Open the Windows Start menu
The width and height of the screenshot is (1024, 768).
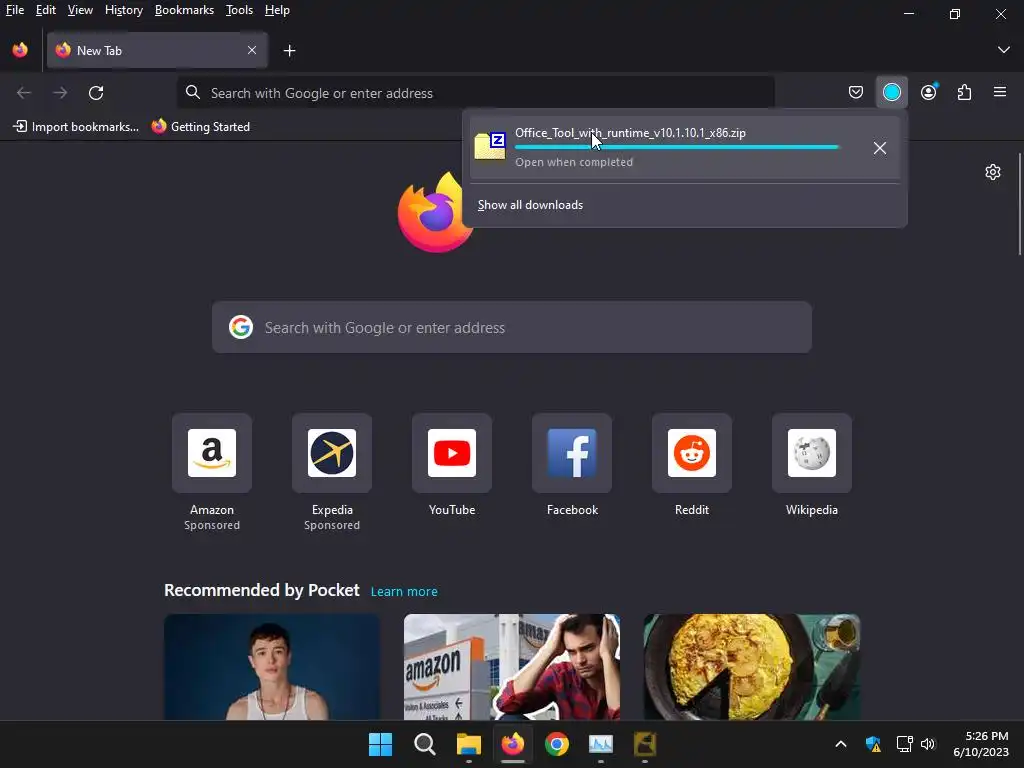click(380, 744)
